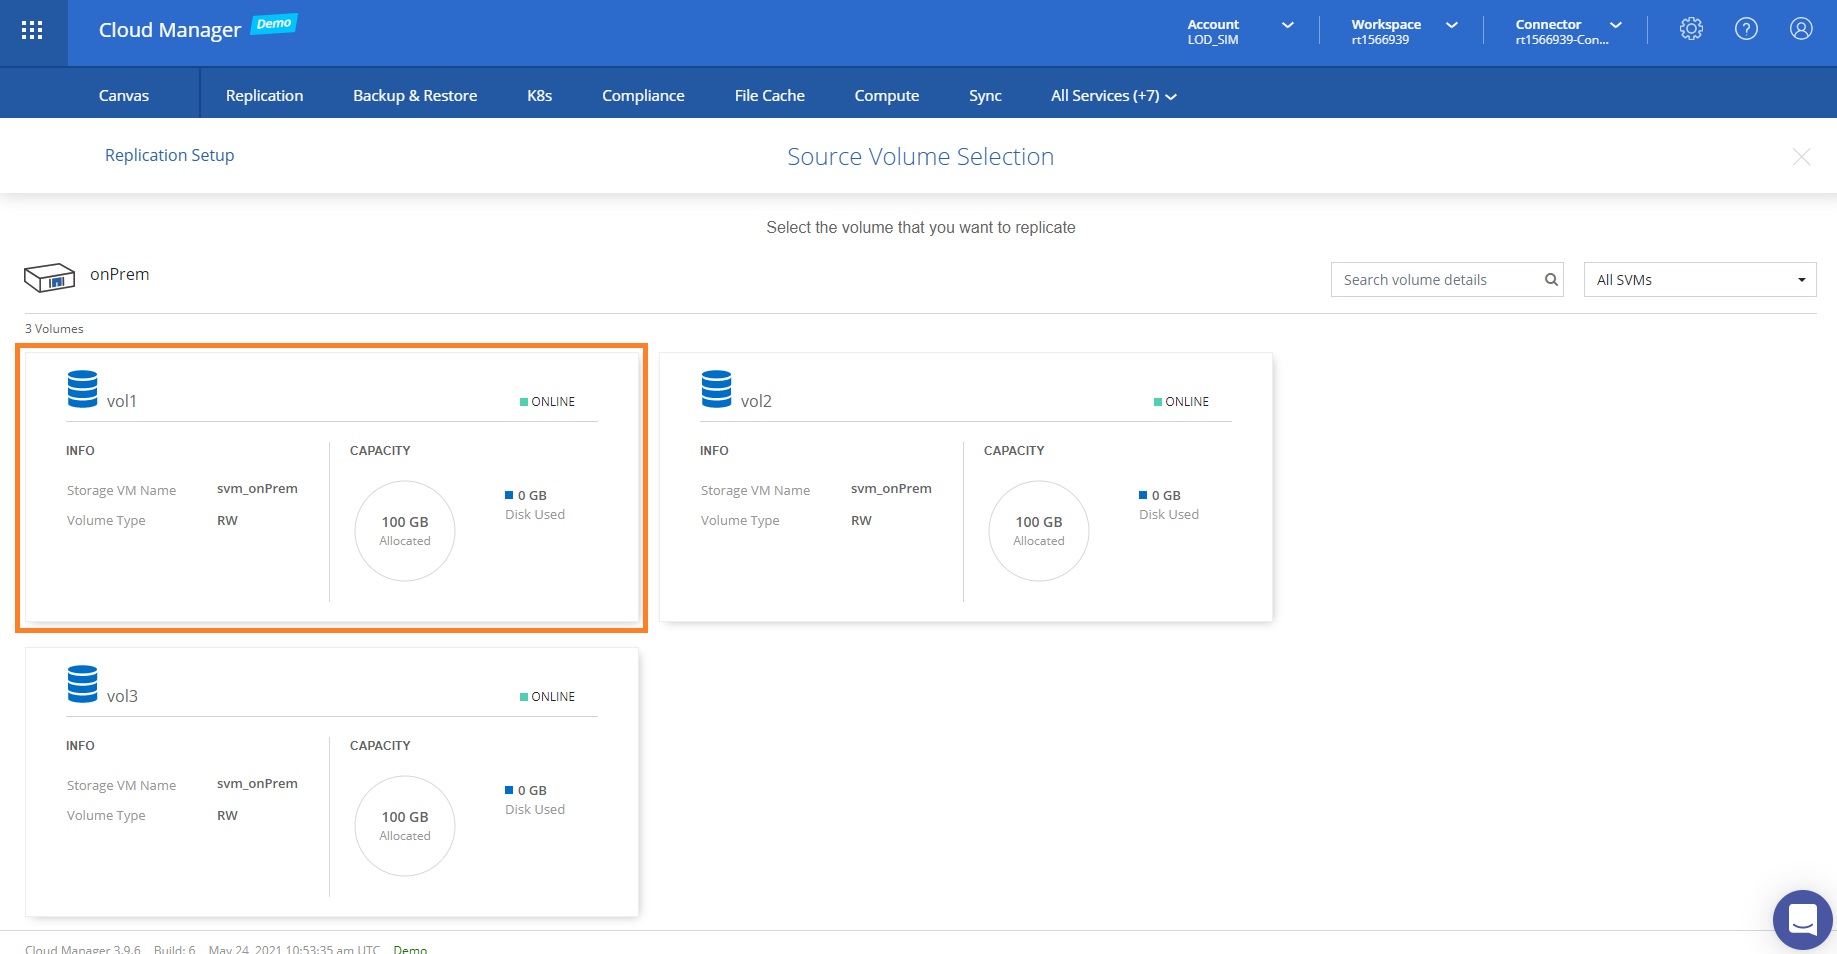
Task: Click in the Search volume details field
Action: click(1435, 280)
